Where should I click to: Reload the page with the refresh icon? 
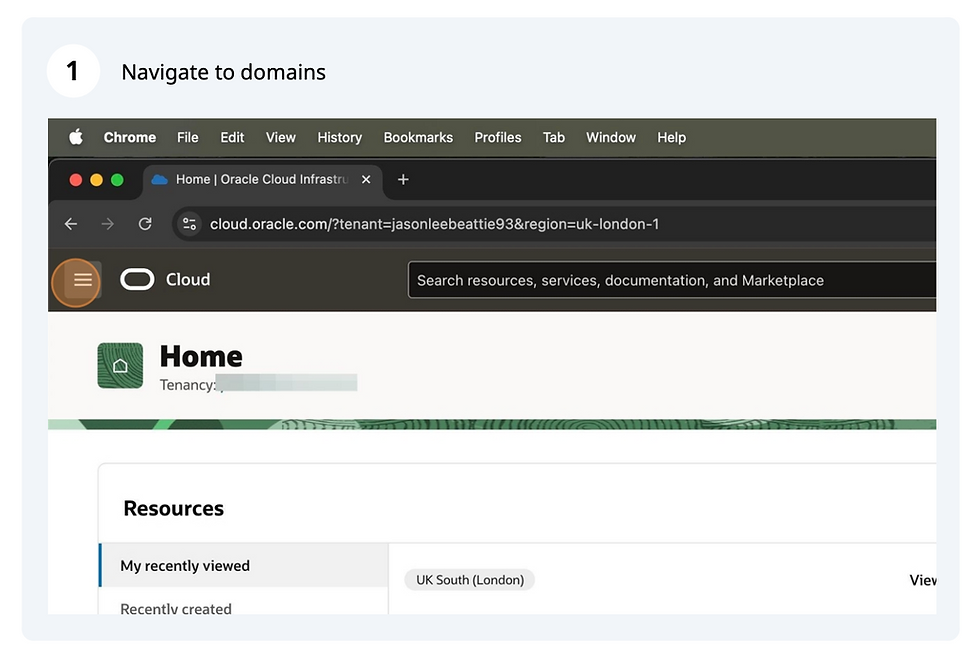pyautogui.click(x=145, y=224)
